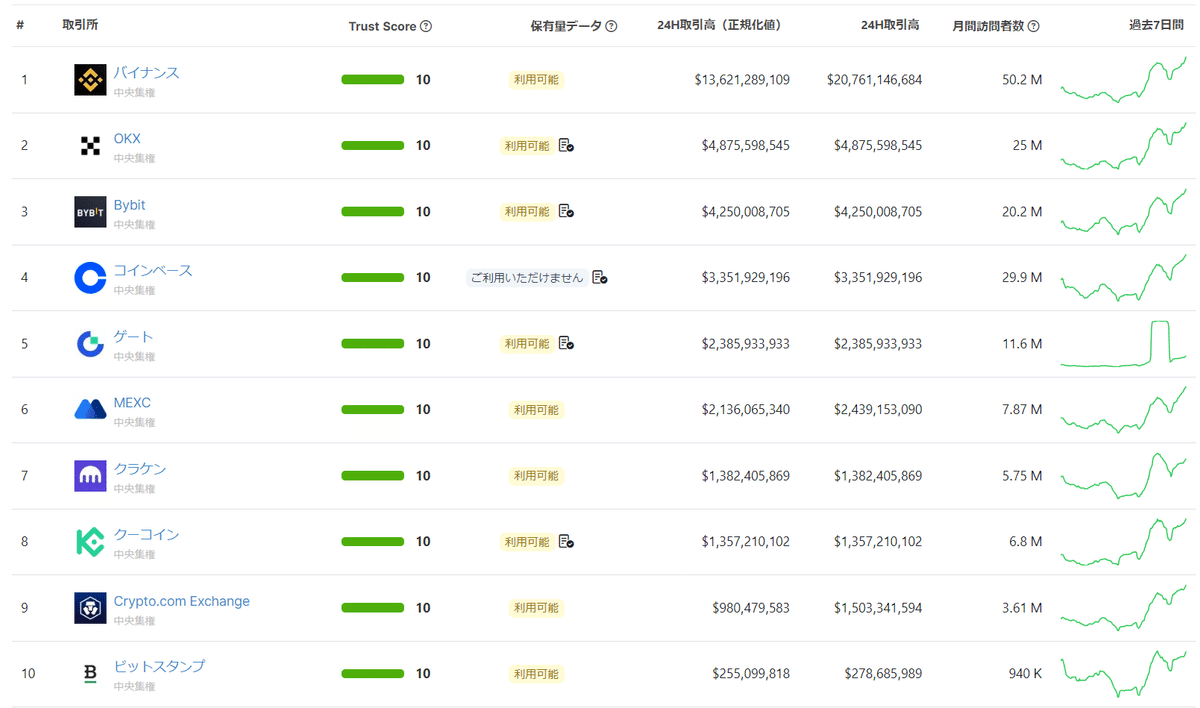Click the Bitstamp logo icon
This screenshot has width=1200, height=708.
(x=88, y=673)
